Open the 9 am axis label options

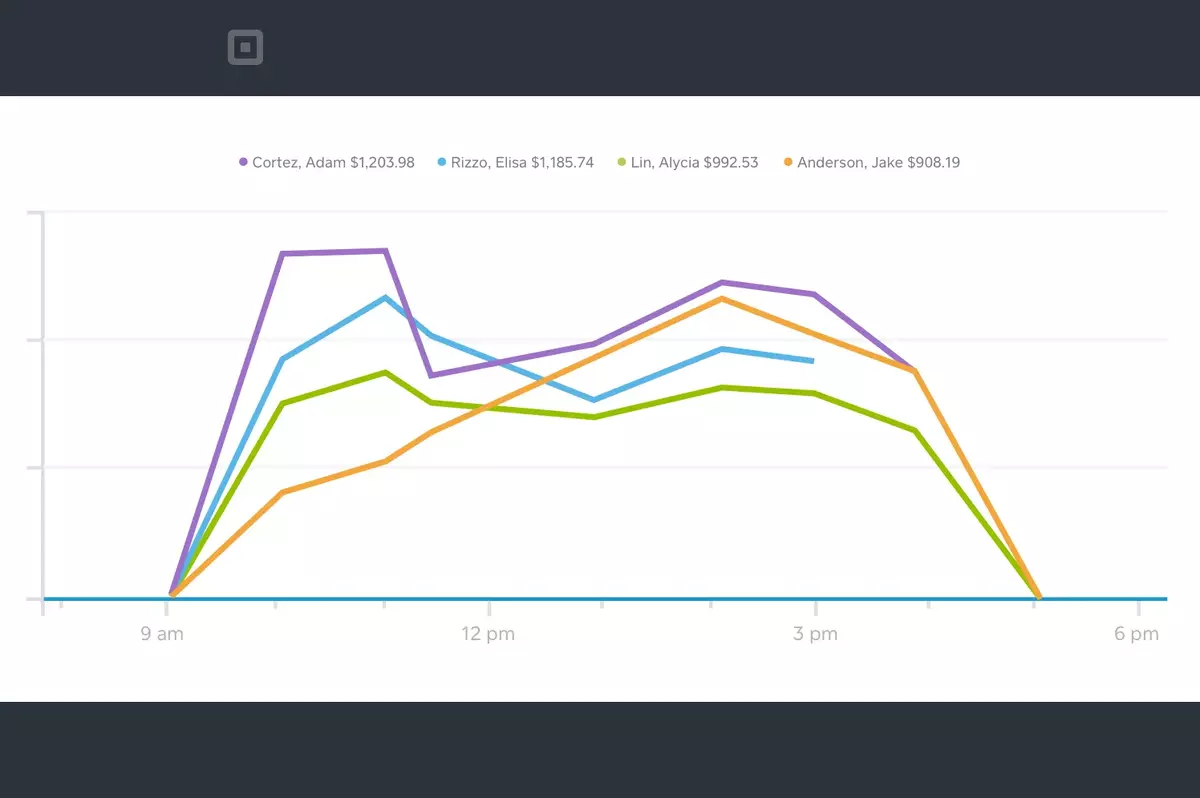[x=161, y=633]
